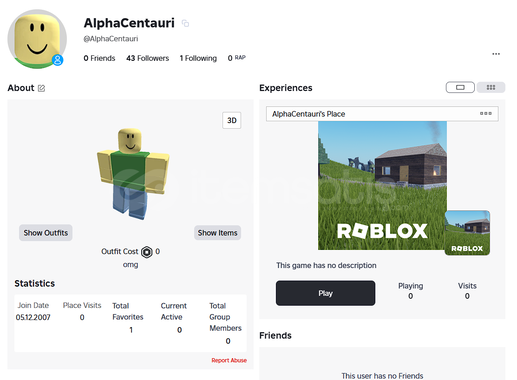
Task: Toggle the 3D avatar view
Action: pyautogui.click(x=232, y=120)
